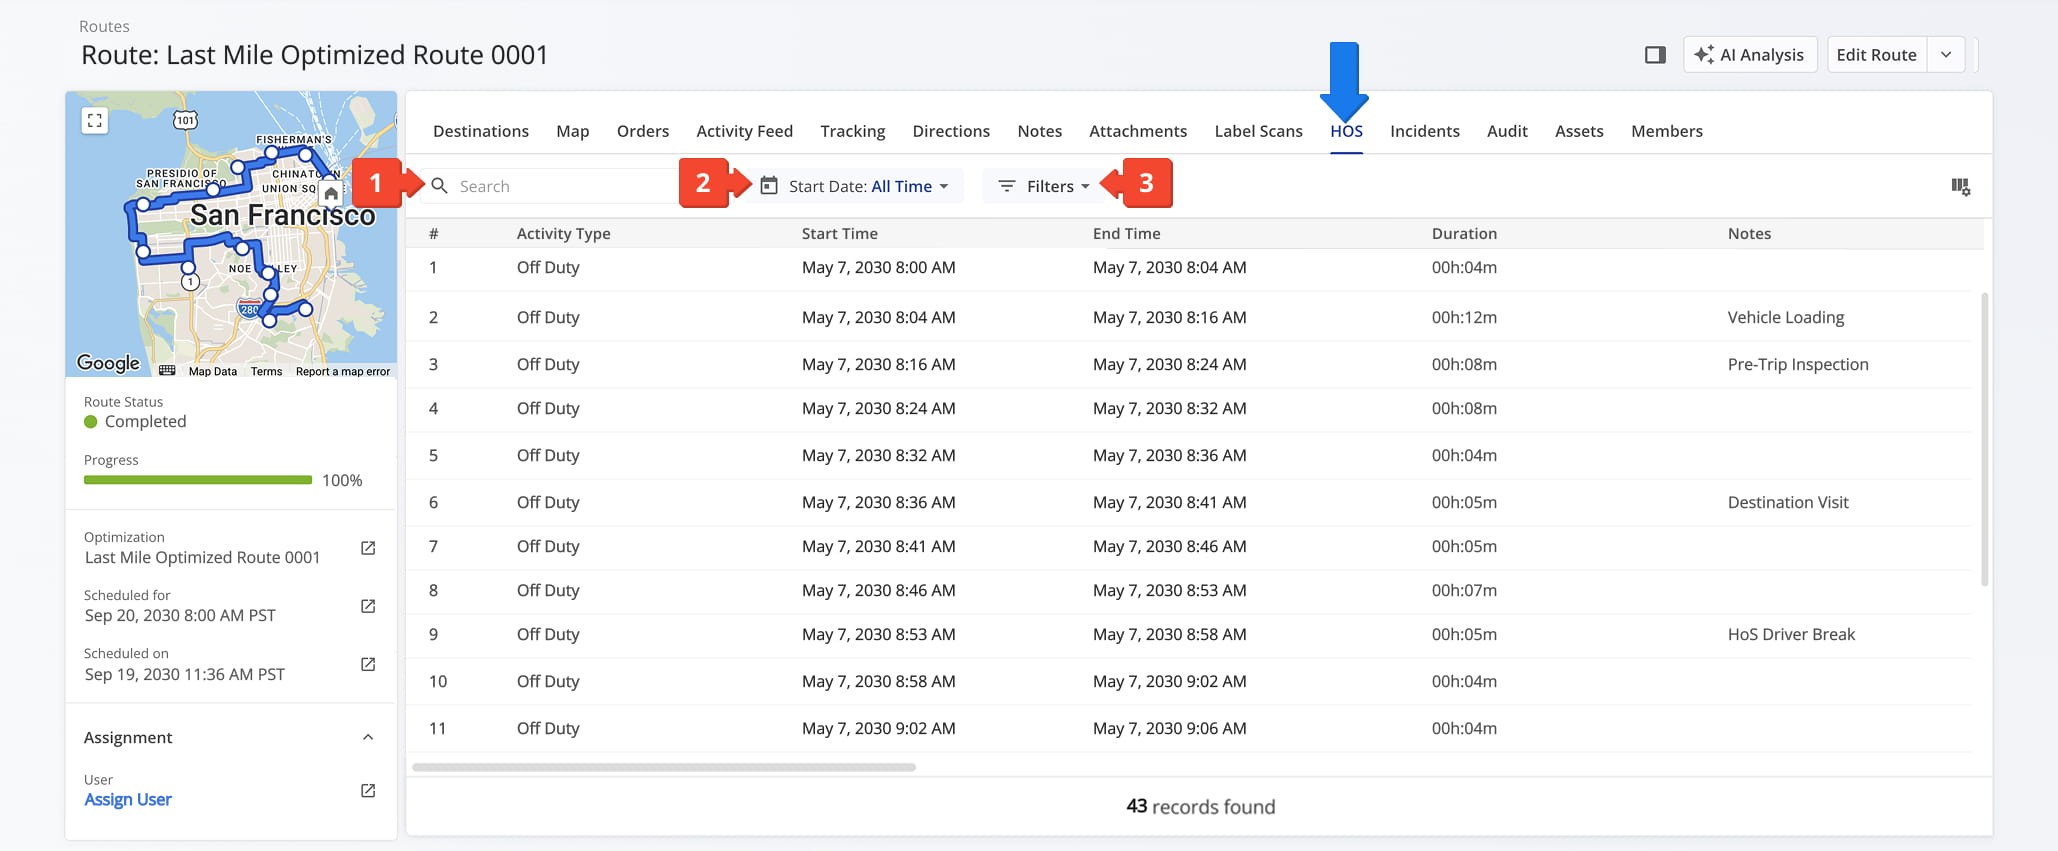Click the calendar icon beside Start Date
This screenshot has height=851, width=2058.
tap(769, 186)
